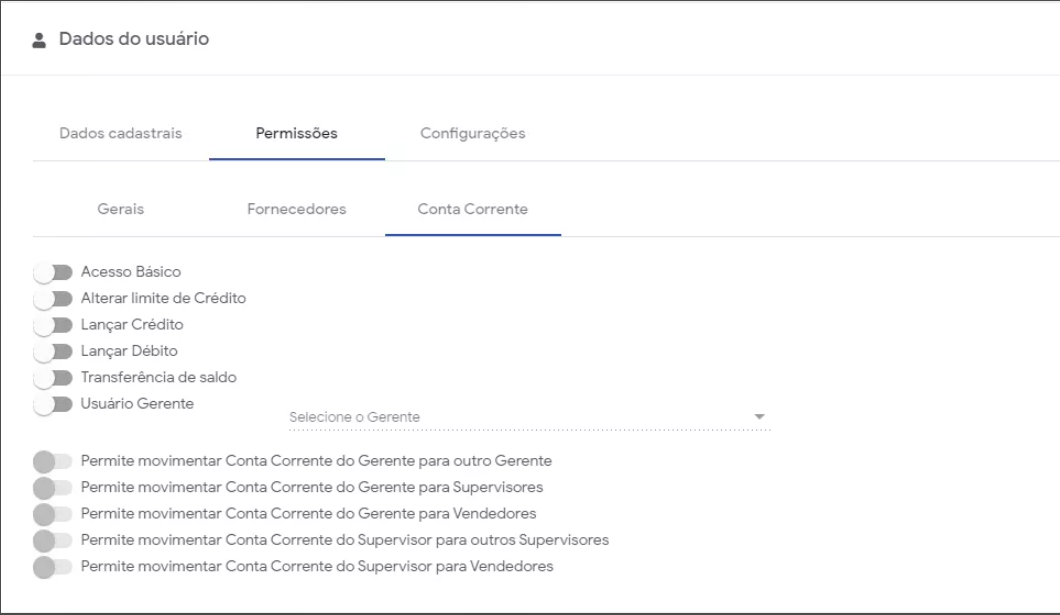Image resolution: width=1060 pixels, height=615 pixels.
Task: Select the Gerais sub-tab
Action: [120, 210]
